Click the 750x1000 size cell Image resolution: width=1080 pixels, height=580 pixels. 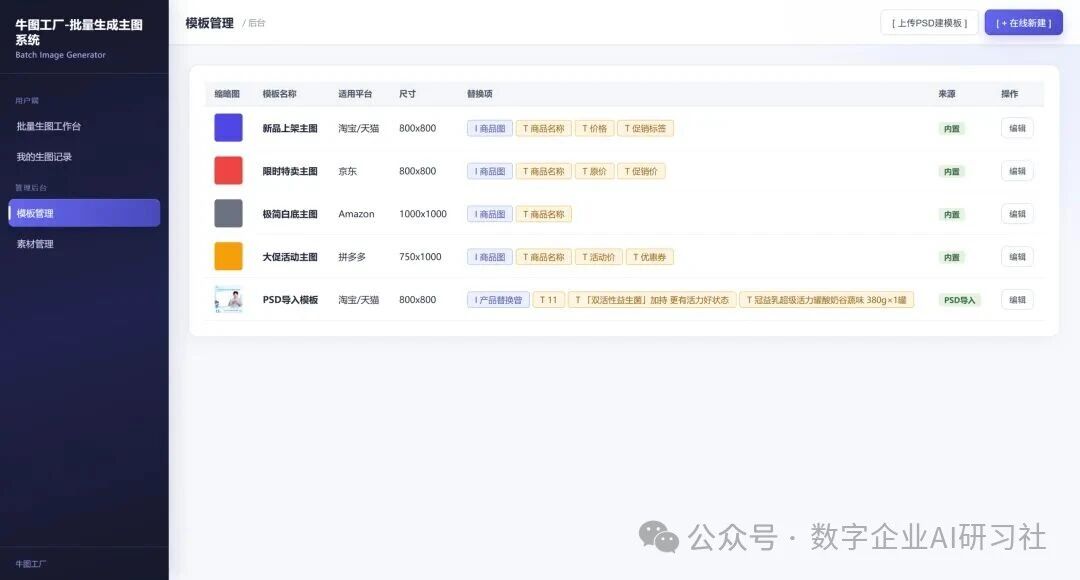420,257
